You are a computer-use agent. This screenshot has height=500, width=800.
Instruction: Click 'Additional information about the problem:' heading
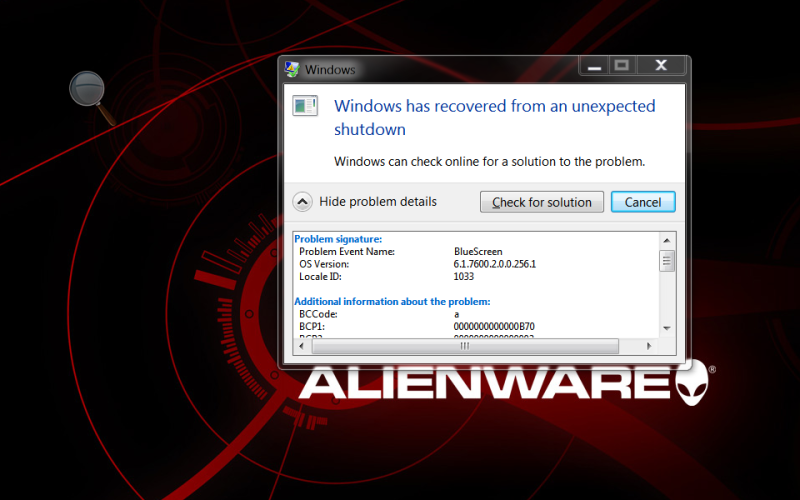[392, 302]
